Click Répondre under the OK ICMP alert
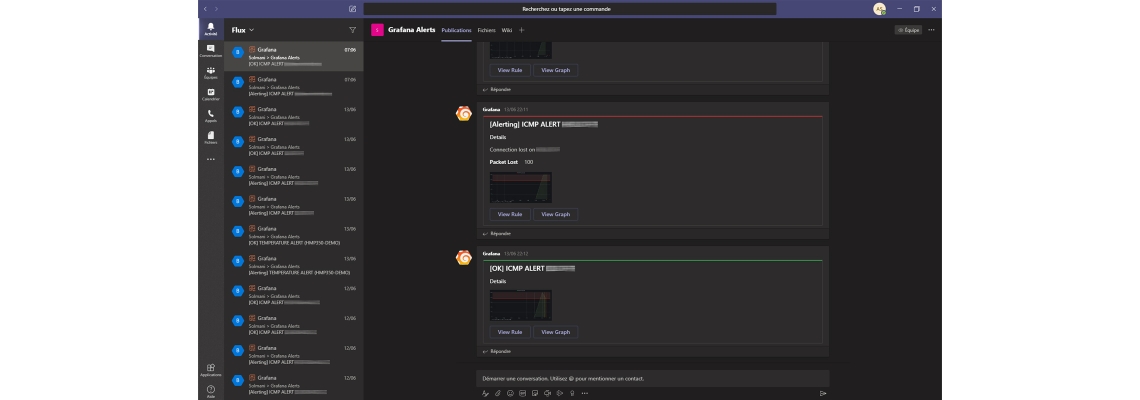Image resolution: width=1140 pixels, height=400 pixels. 500,351
